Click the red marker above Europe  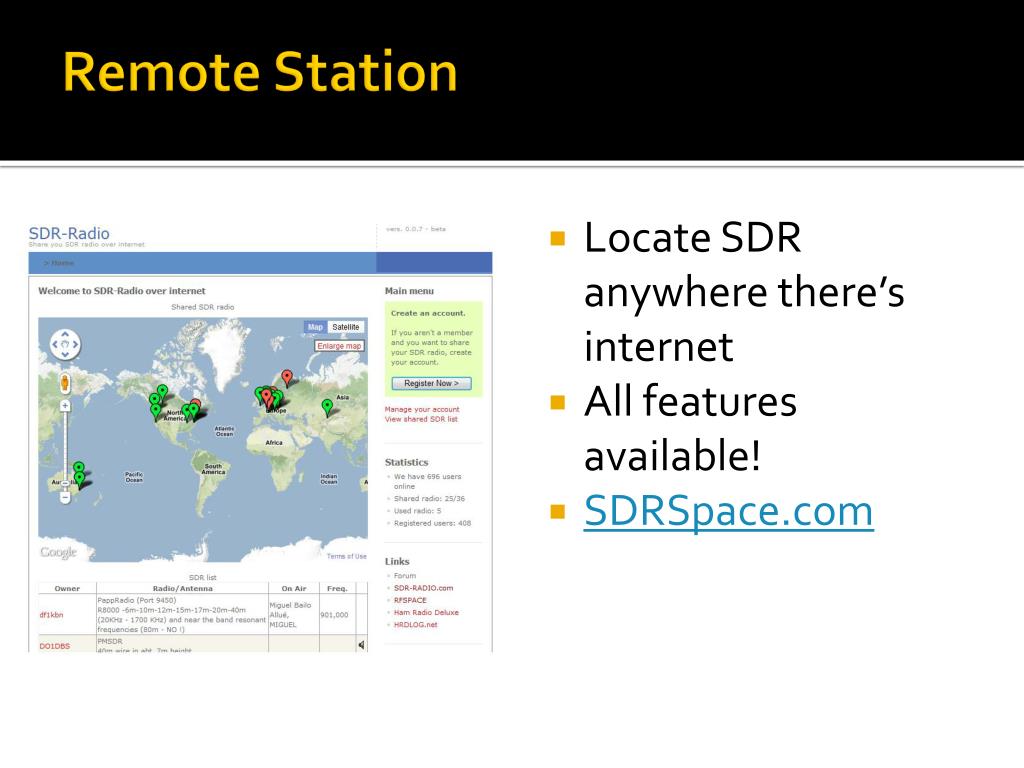click(x=287, y=377)
